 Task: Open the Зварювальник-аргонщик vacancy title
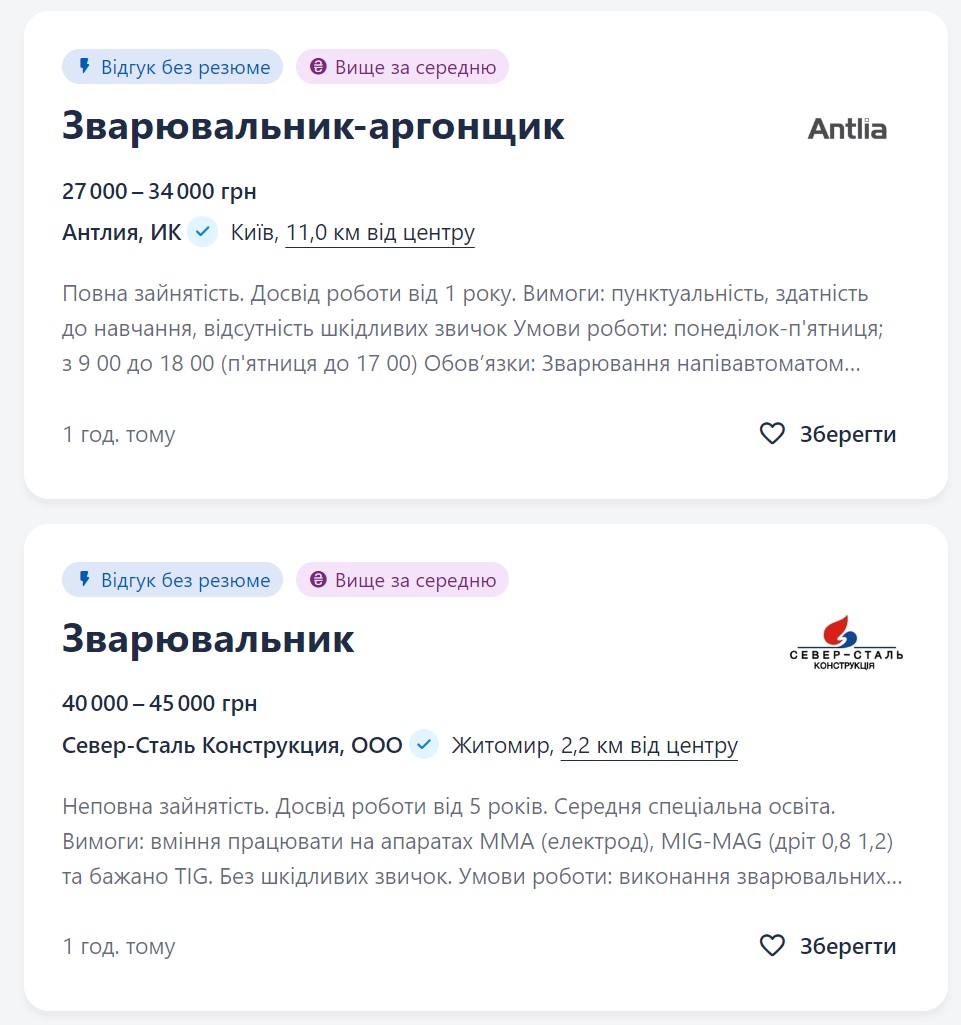click(313, 126)
